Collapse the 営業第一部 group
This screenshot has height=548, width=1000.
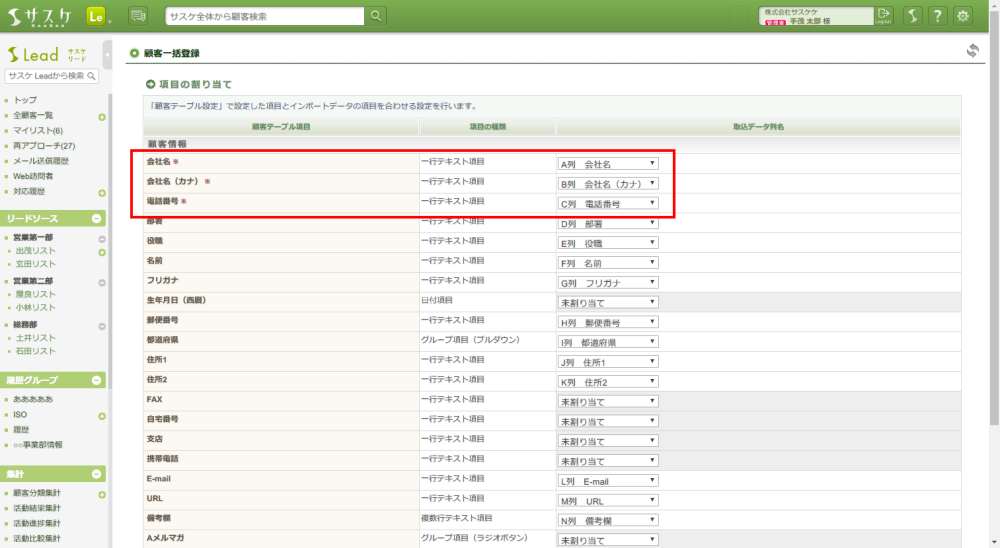[102, 238]
